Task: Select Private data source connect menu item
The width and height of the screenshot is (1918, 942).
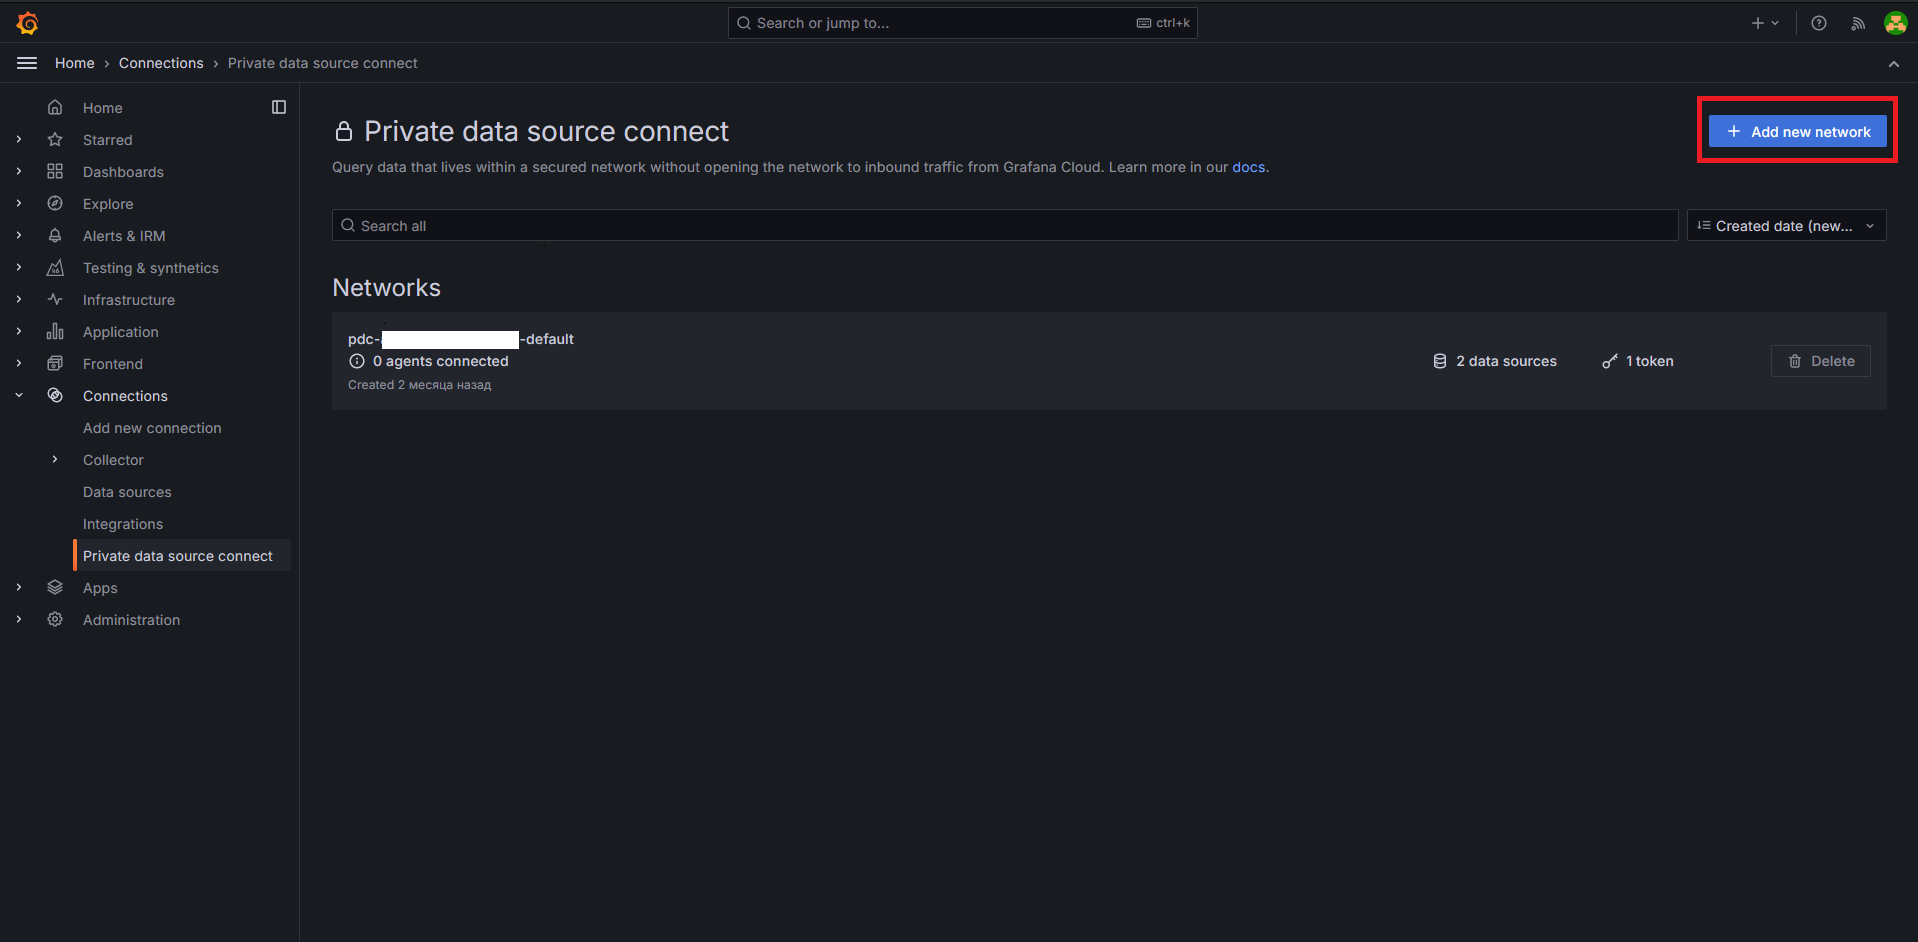Action: point(182,555)
